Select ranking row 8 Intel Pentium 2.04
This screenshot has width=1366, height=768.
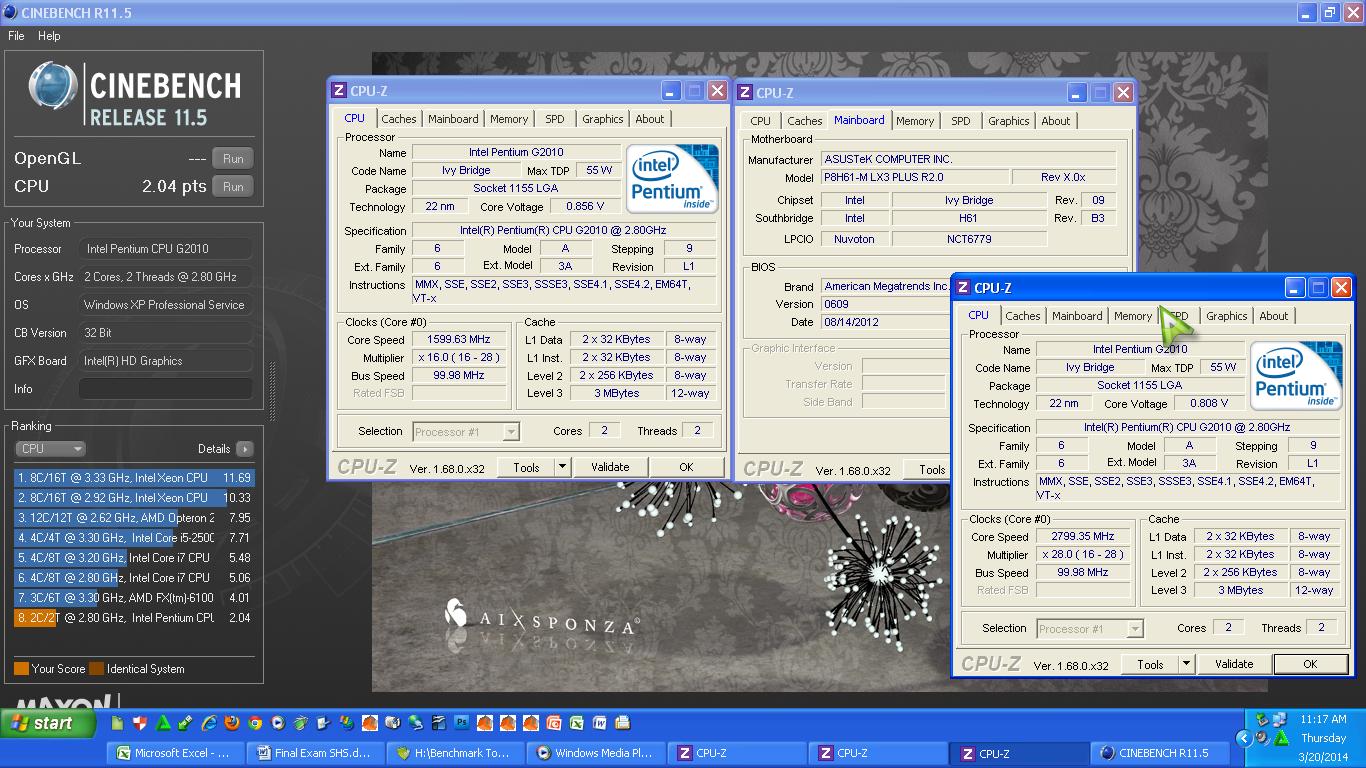(134, 618)
